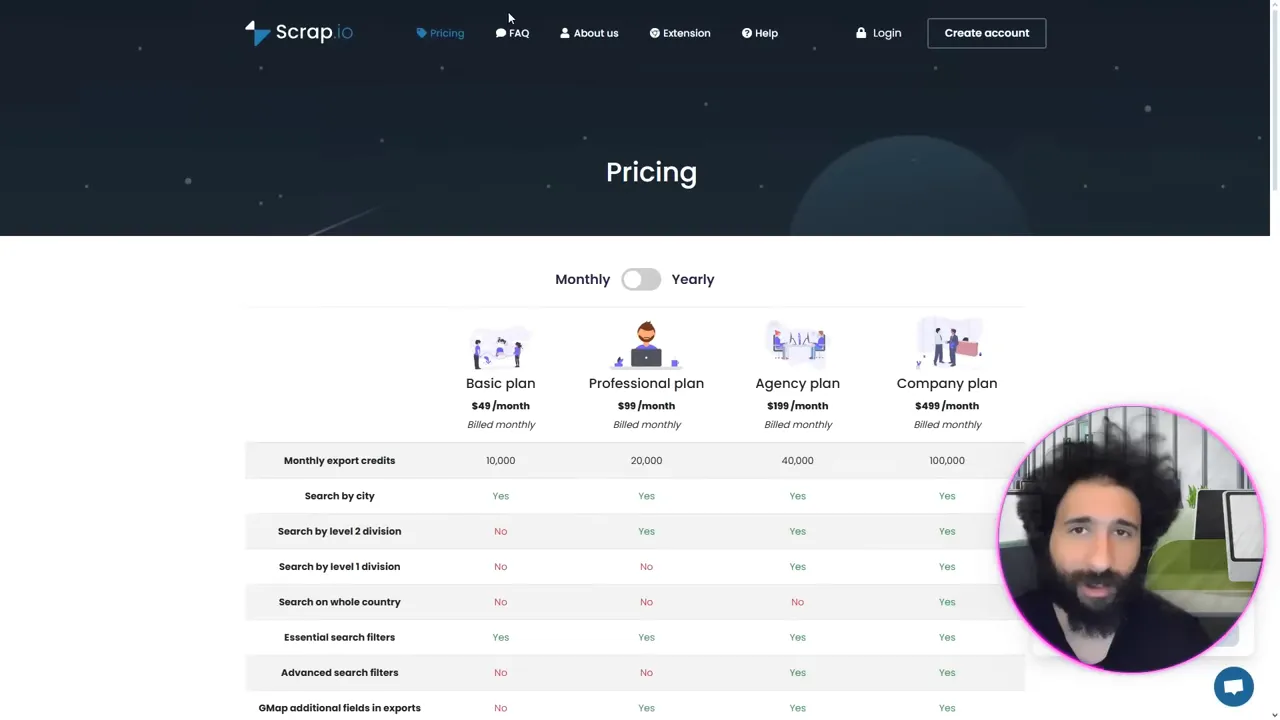1280x720 pixels.
Task: Click GMap additional fields in exports label
Action: 339,708
